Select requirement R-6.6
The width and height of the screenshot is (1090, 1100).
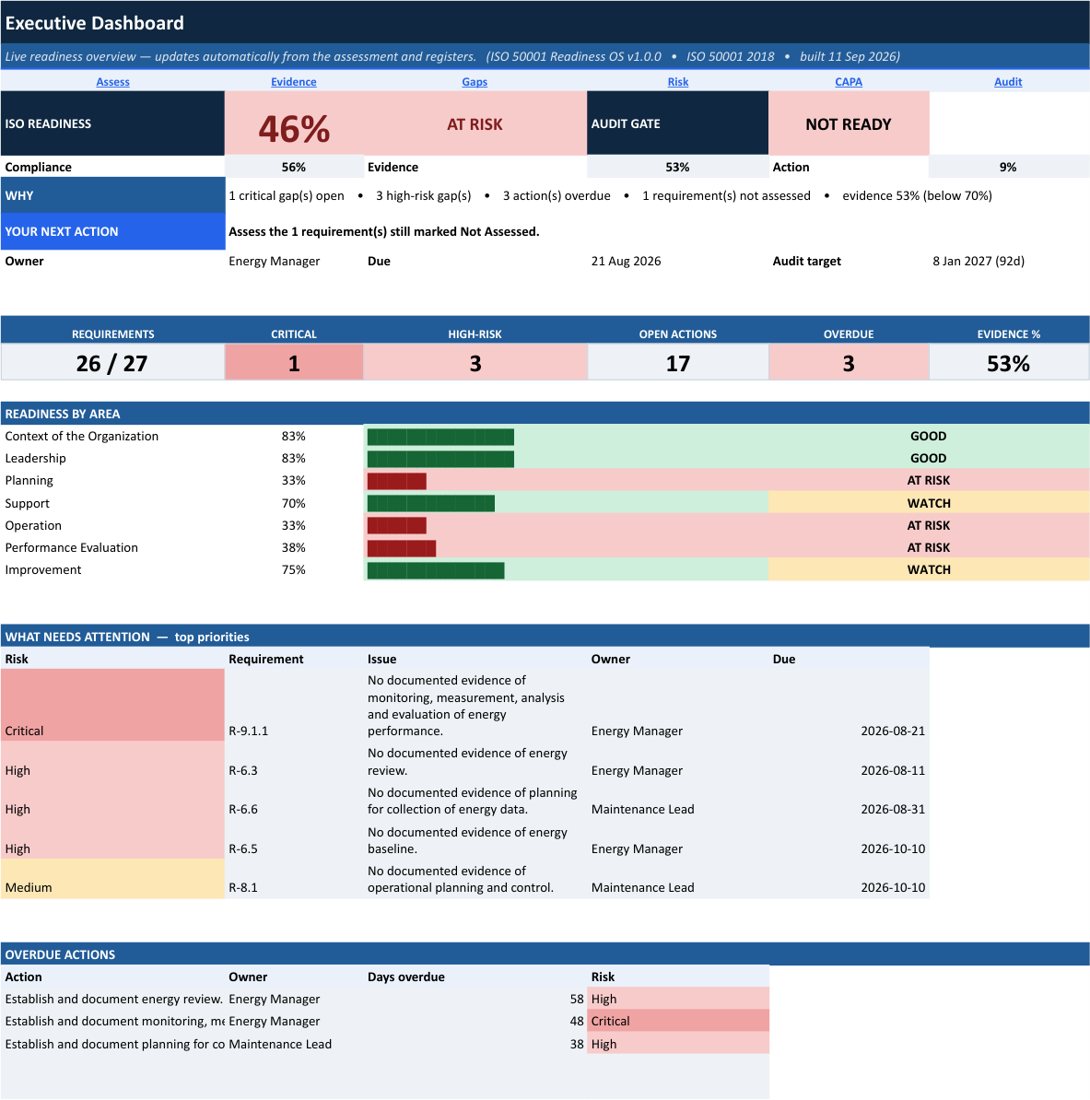pyautogui.click(x=243, y=809)
